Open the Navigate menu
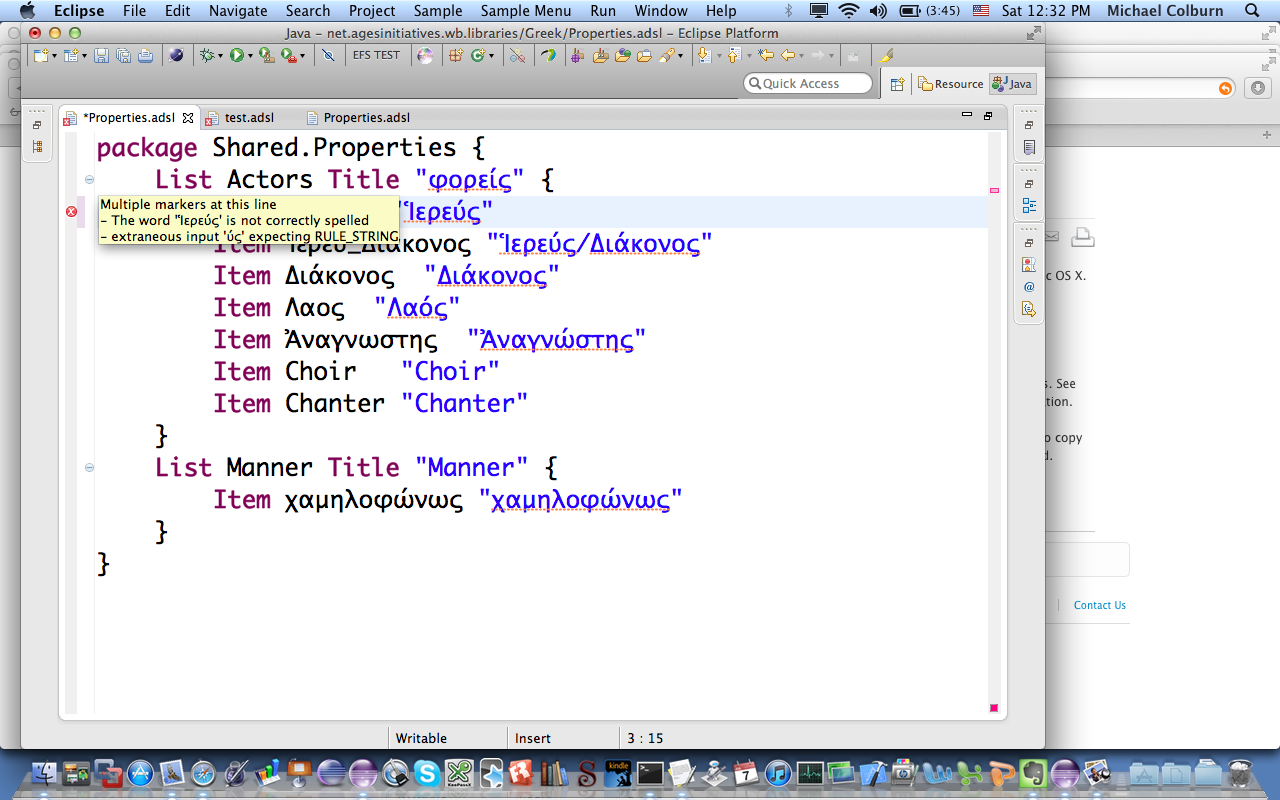Screen dimensions: 1280x800 [x=238, y=11]
